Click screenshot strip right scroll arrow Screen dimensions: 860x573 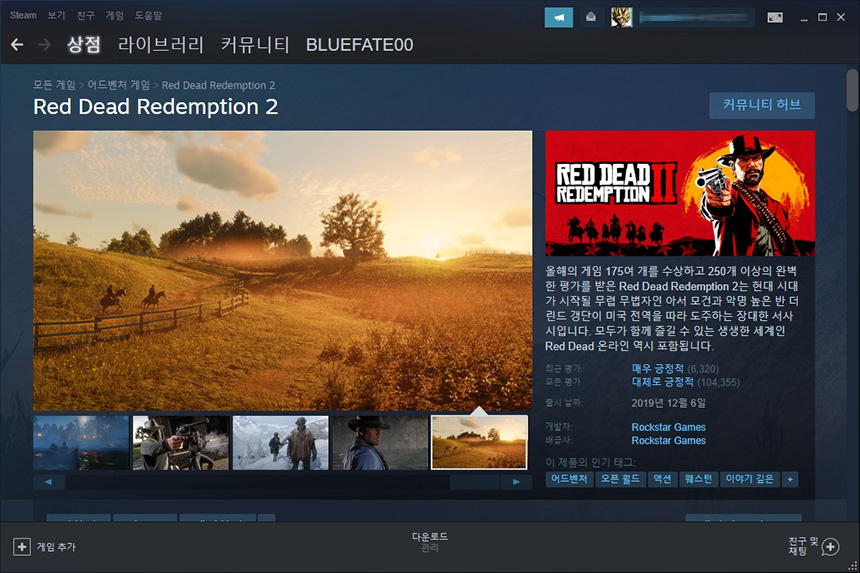pos(516,482)
